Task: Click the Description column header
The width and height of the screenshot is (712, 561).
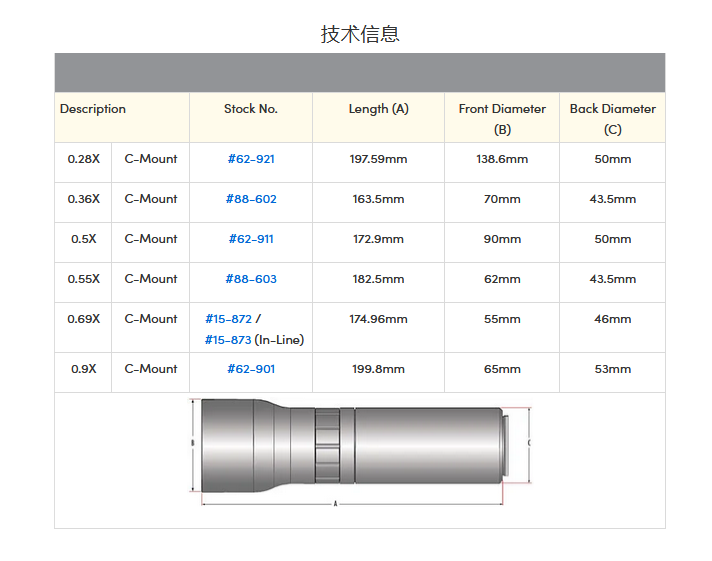Action: pyautogui.click(x=93, y=109)
